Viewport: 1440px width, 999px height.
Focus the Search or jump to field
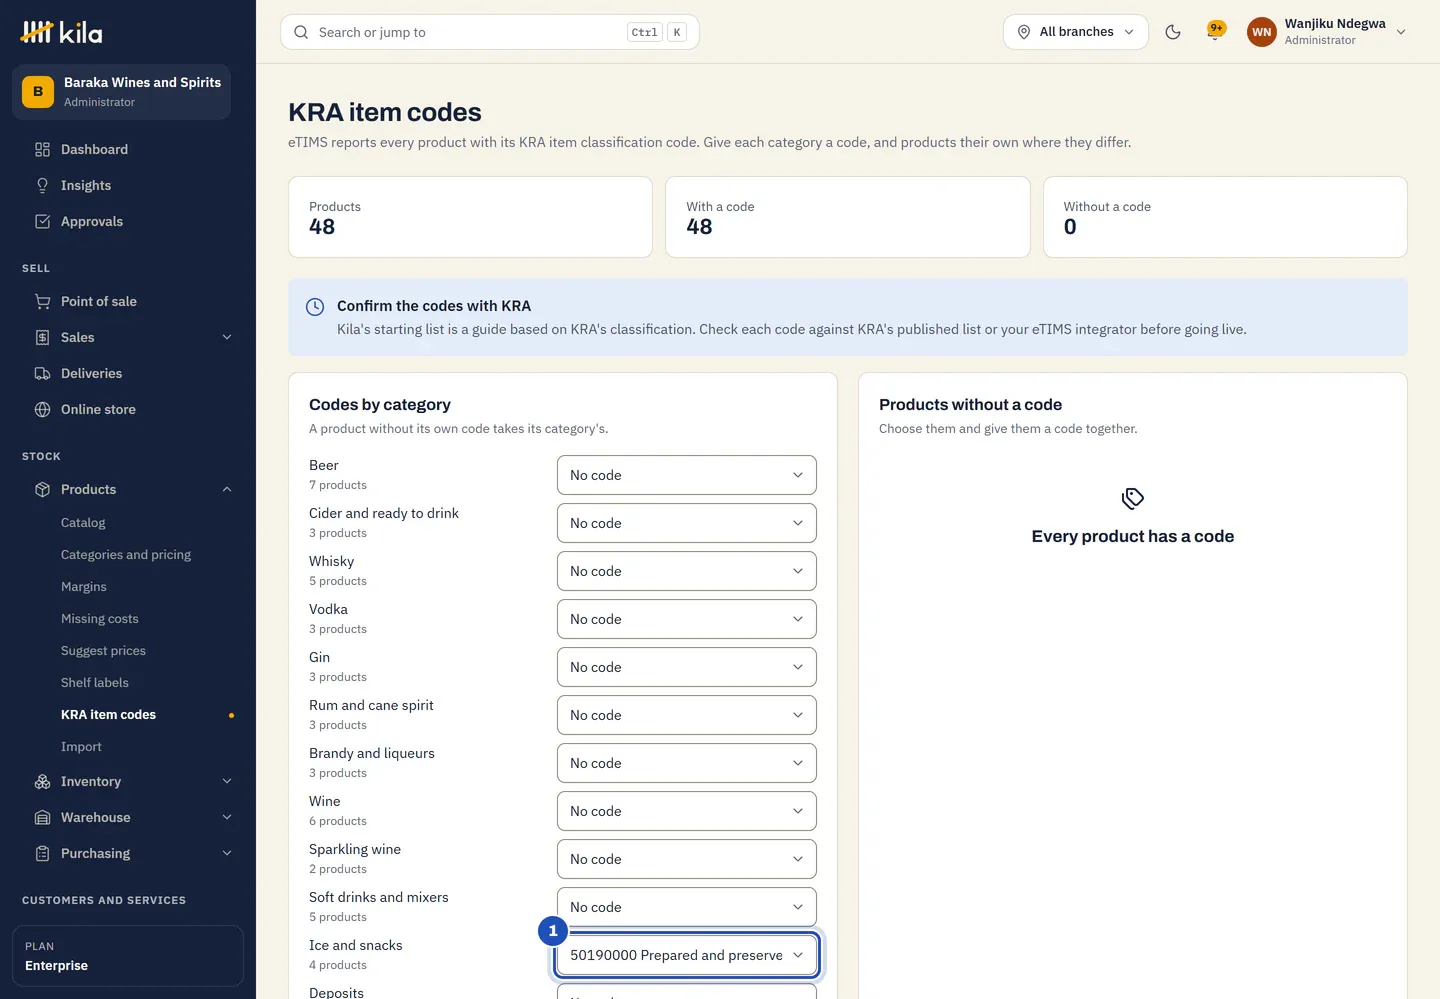490,32
